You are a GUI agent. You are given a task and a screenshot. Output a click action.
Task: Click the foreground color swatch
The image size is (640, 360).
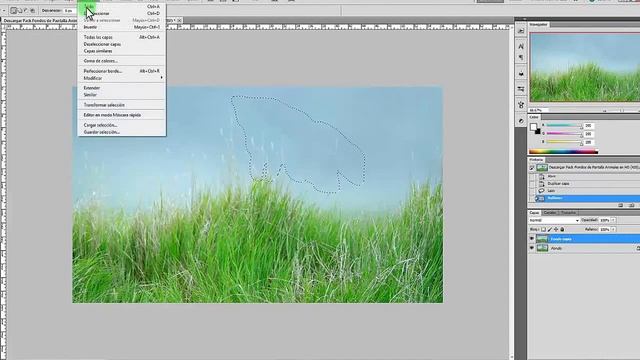[533, 127]
